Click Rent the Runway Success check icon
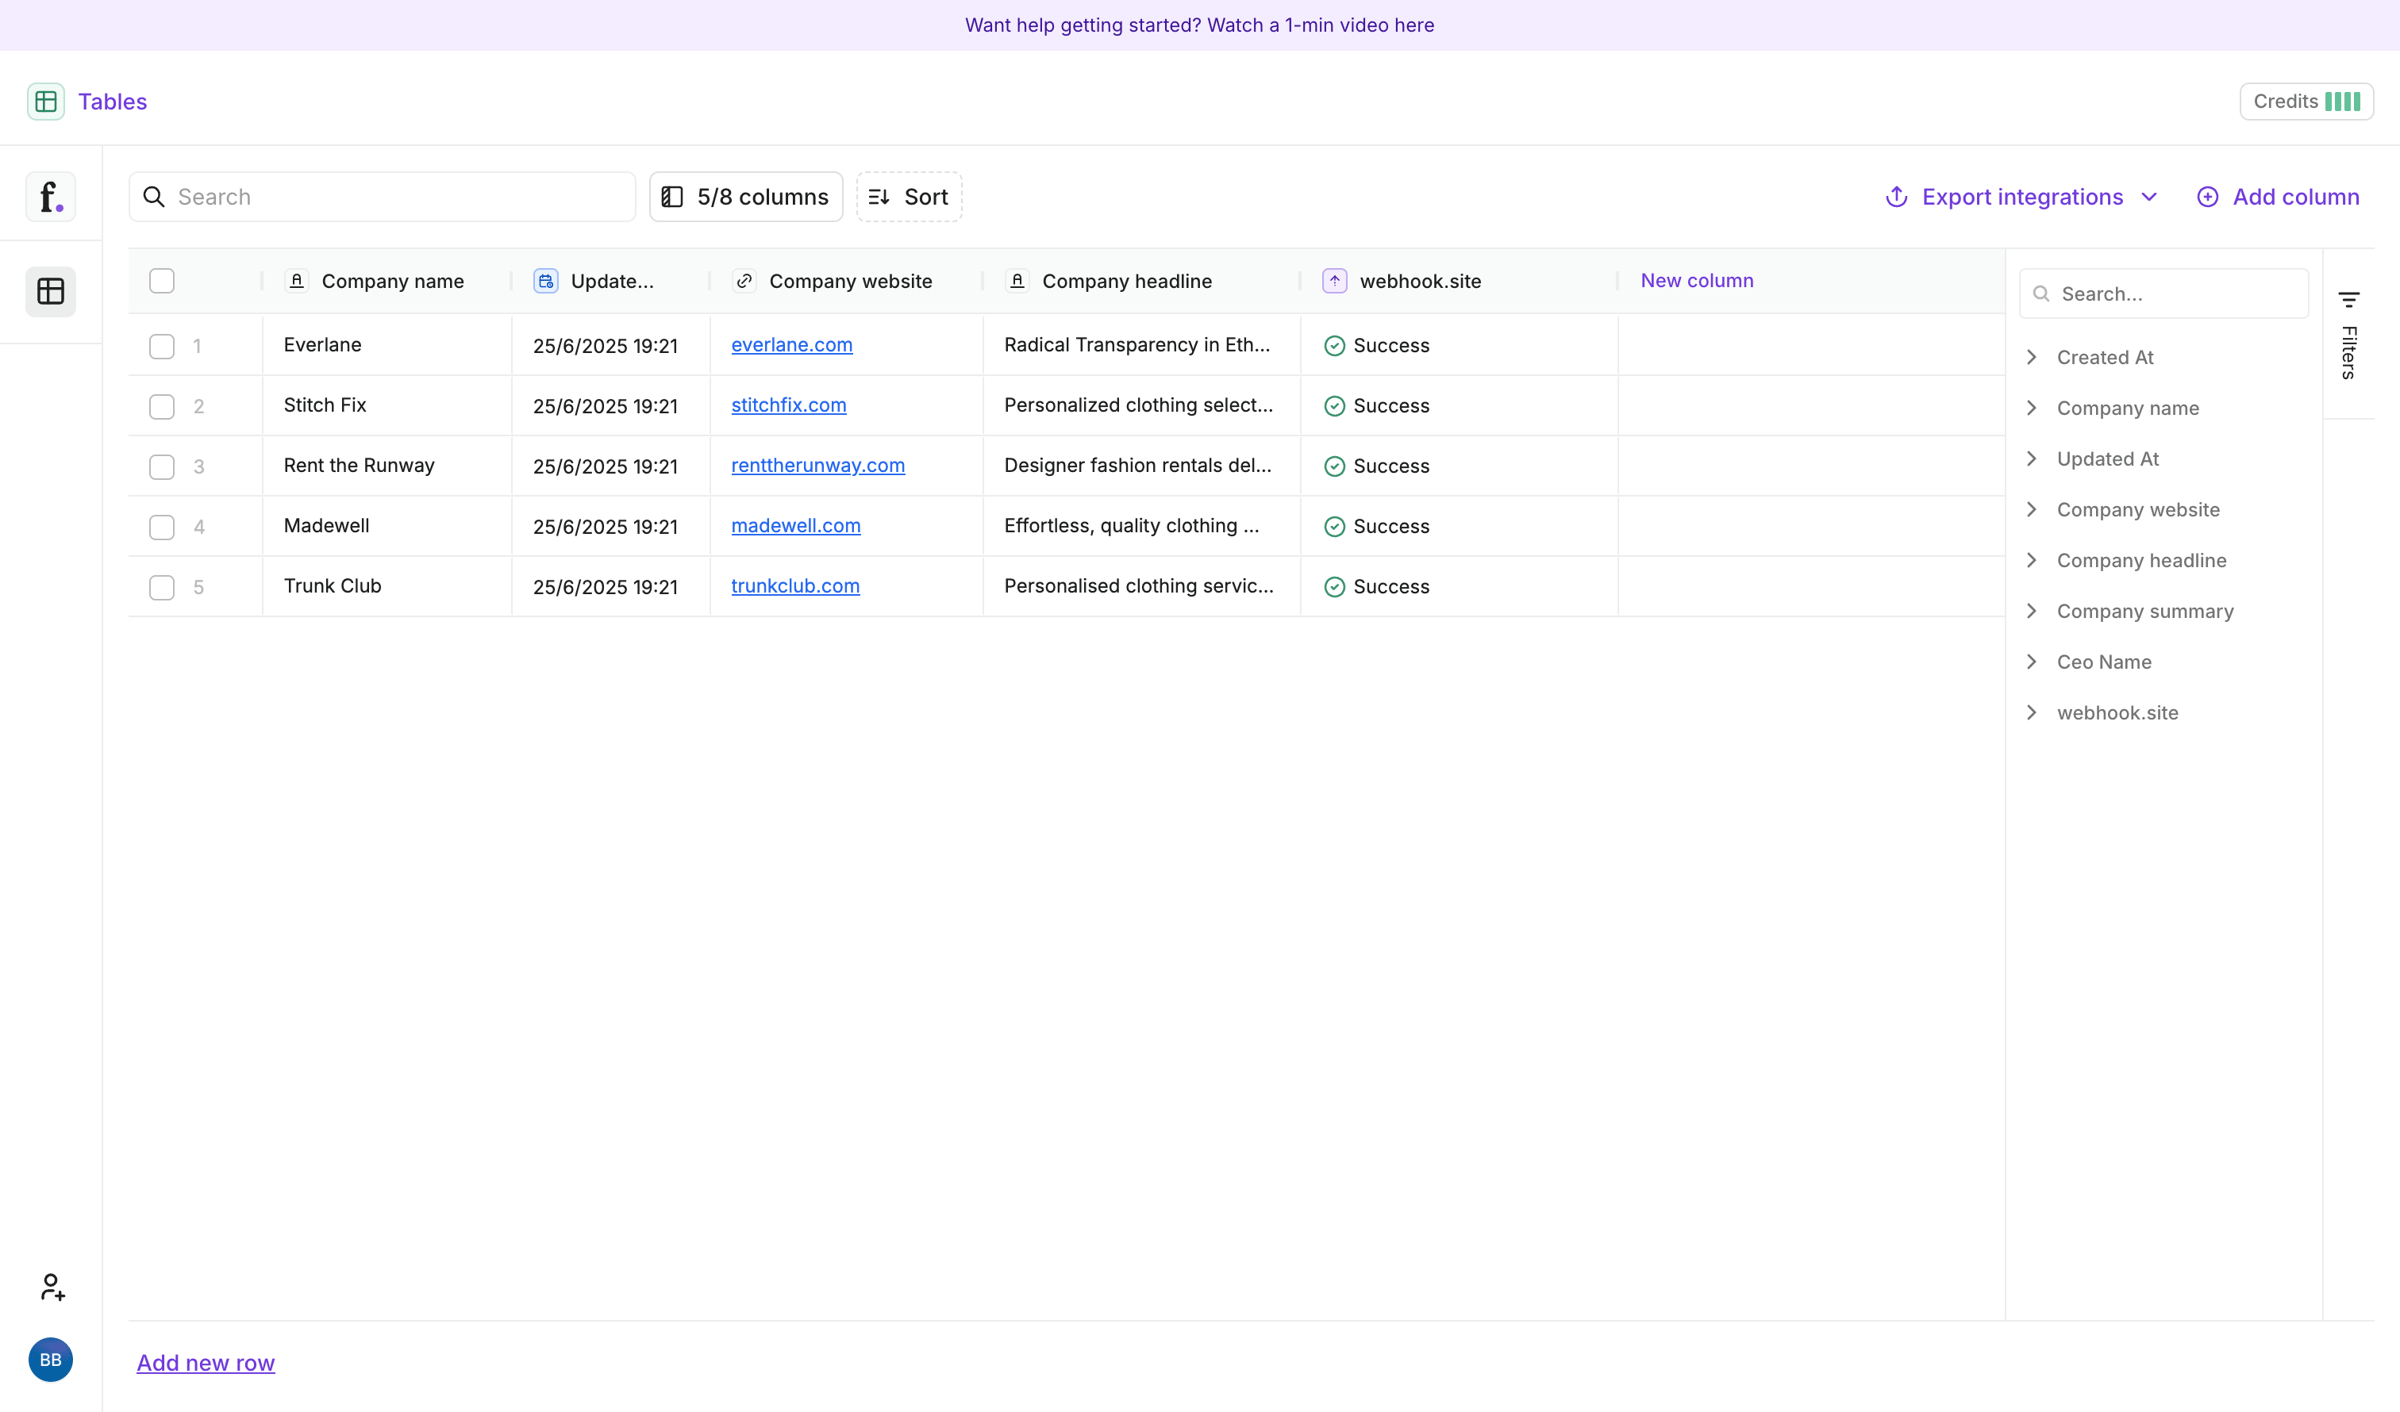 (x=1334, y=466)
